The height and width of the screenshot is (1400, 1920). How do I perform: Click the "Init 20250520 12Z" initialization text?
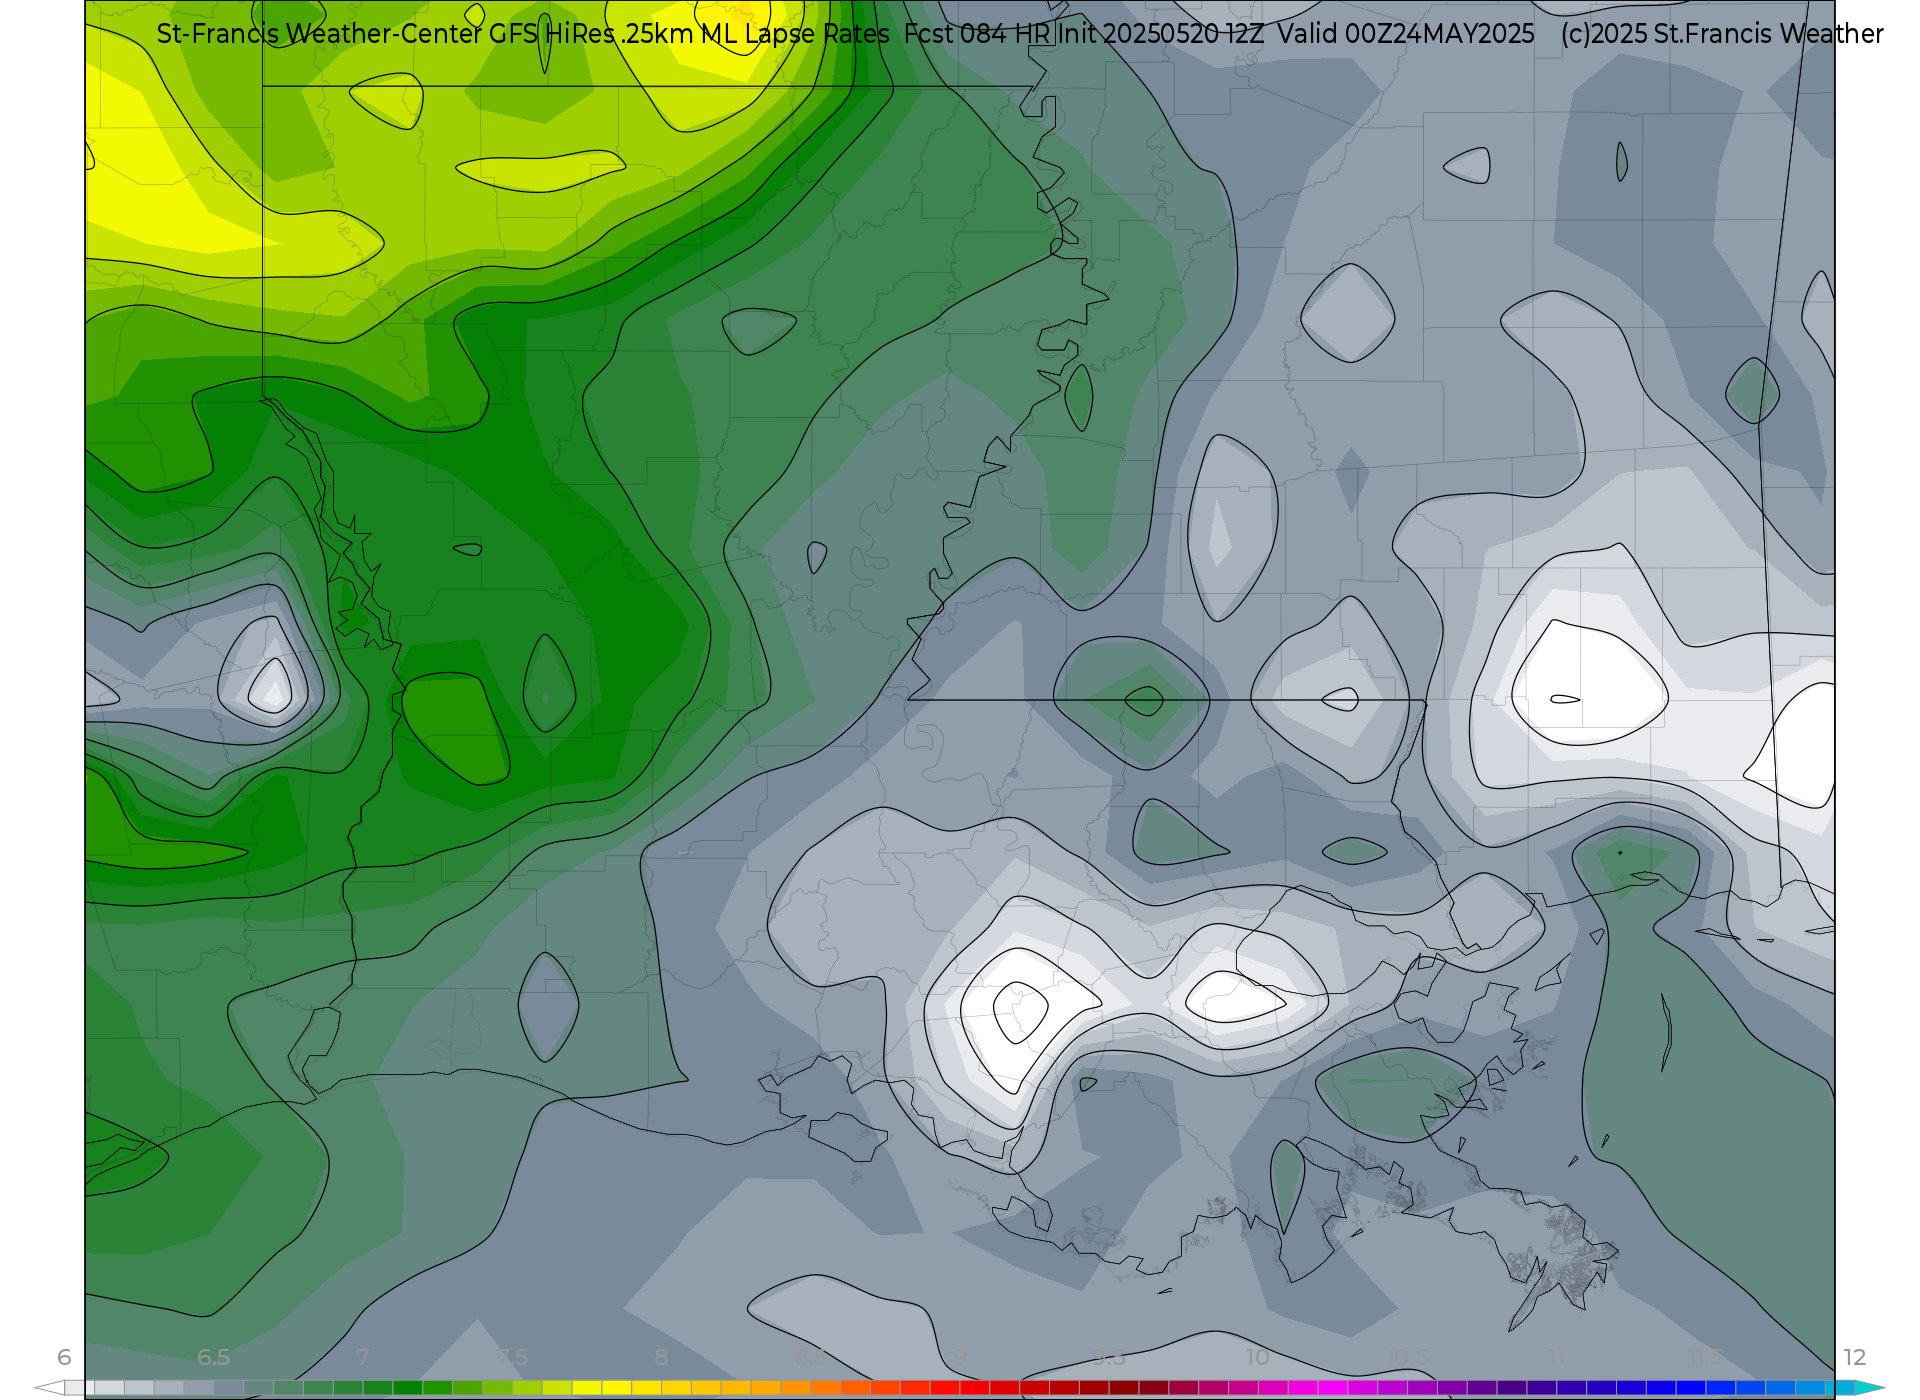click(x=1161, y=34)
